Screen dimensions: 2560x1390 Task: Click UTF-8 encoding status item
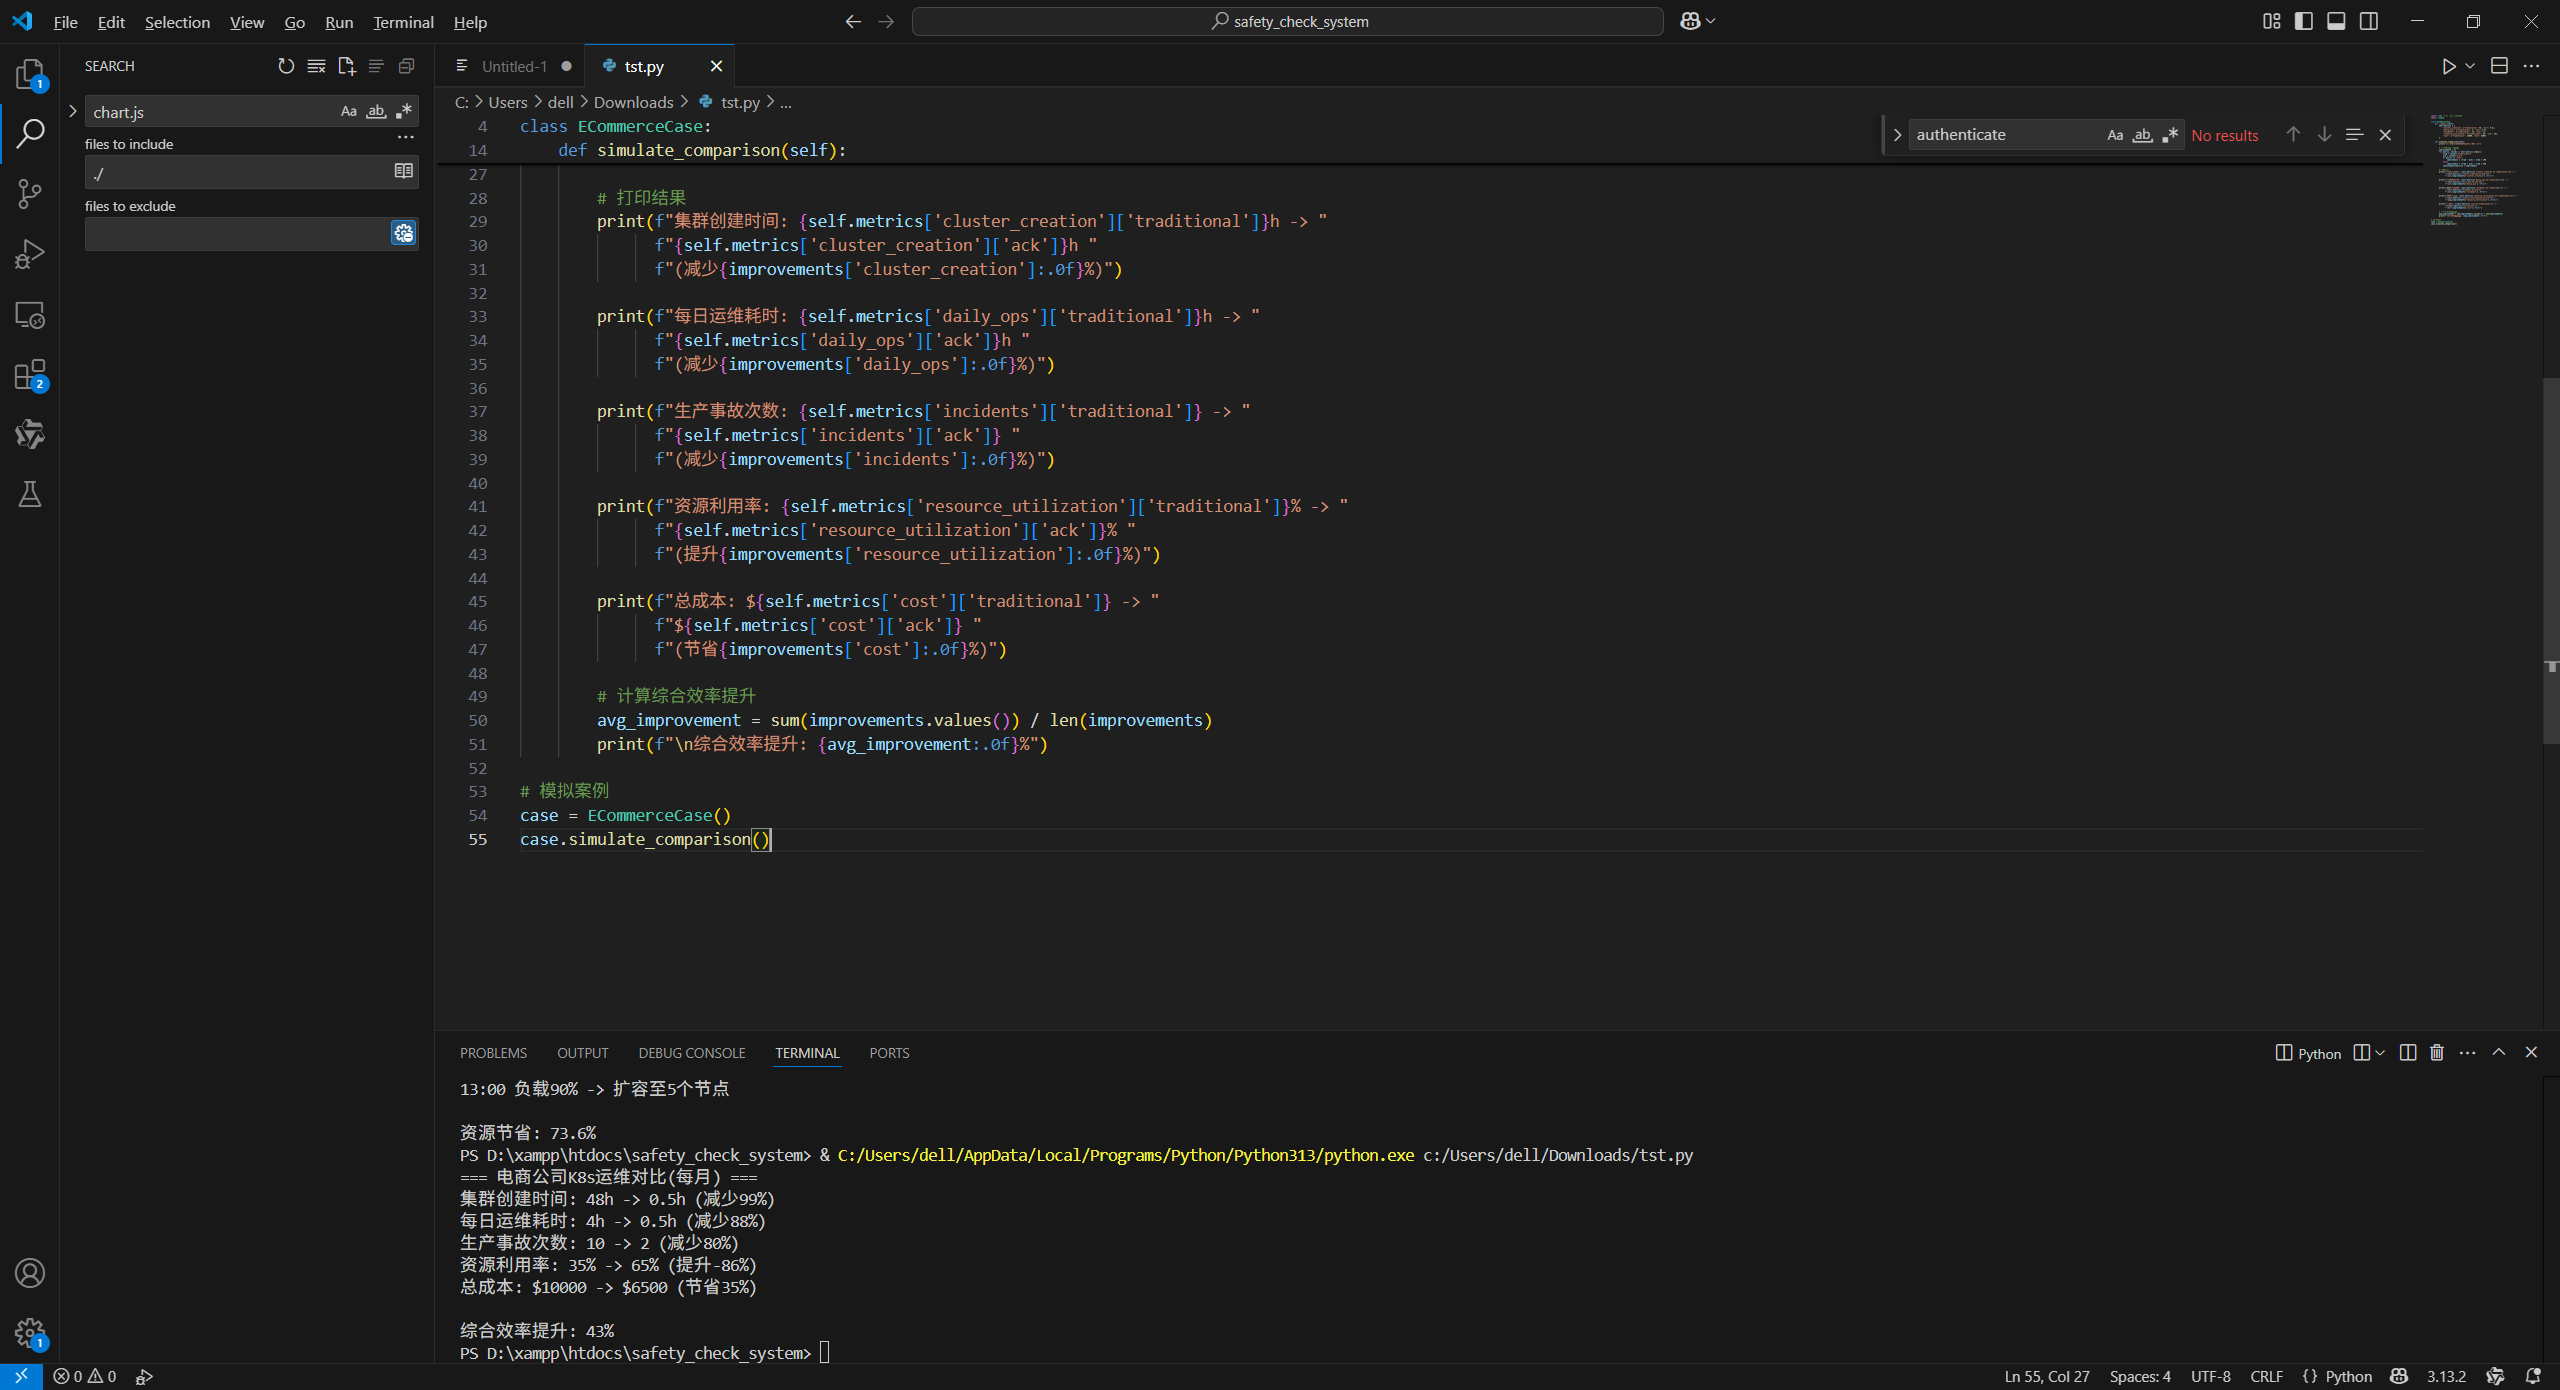click(x=2210, y=1376)
